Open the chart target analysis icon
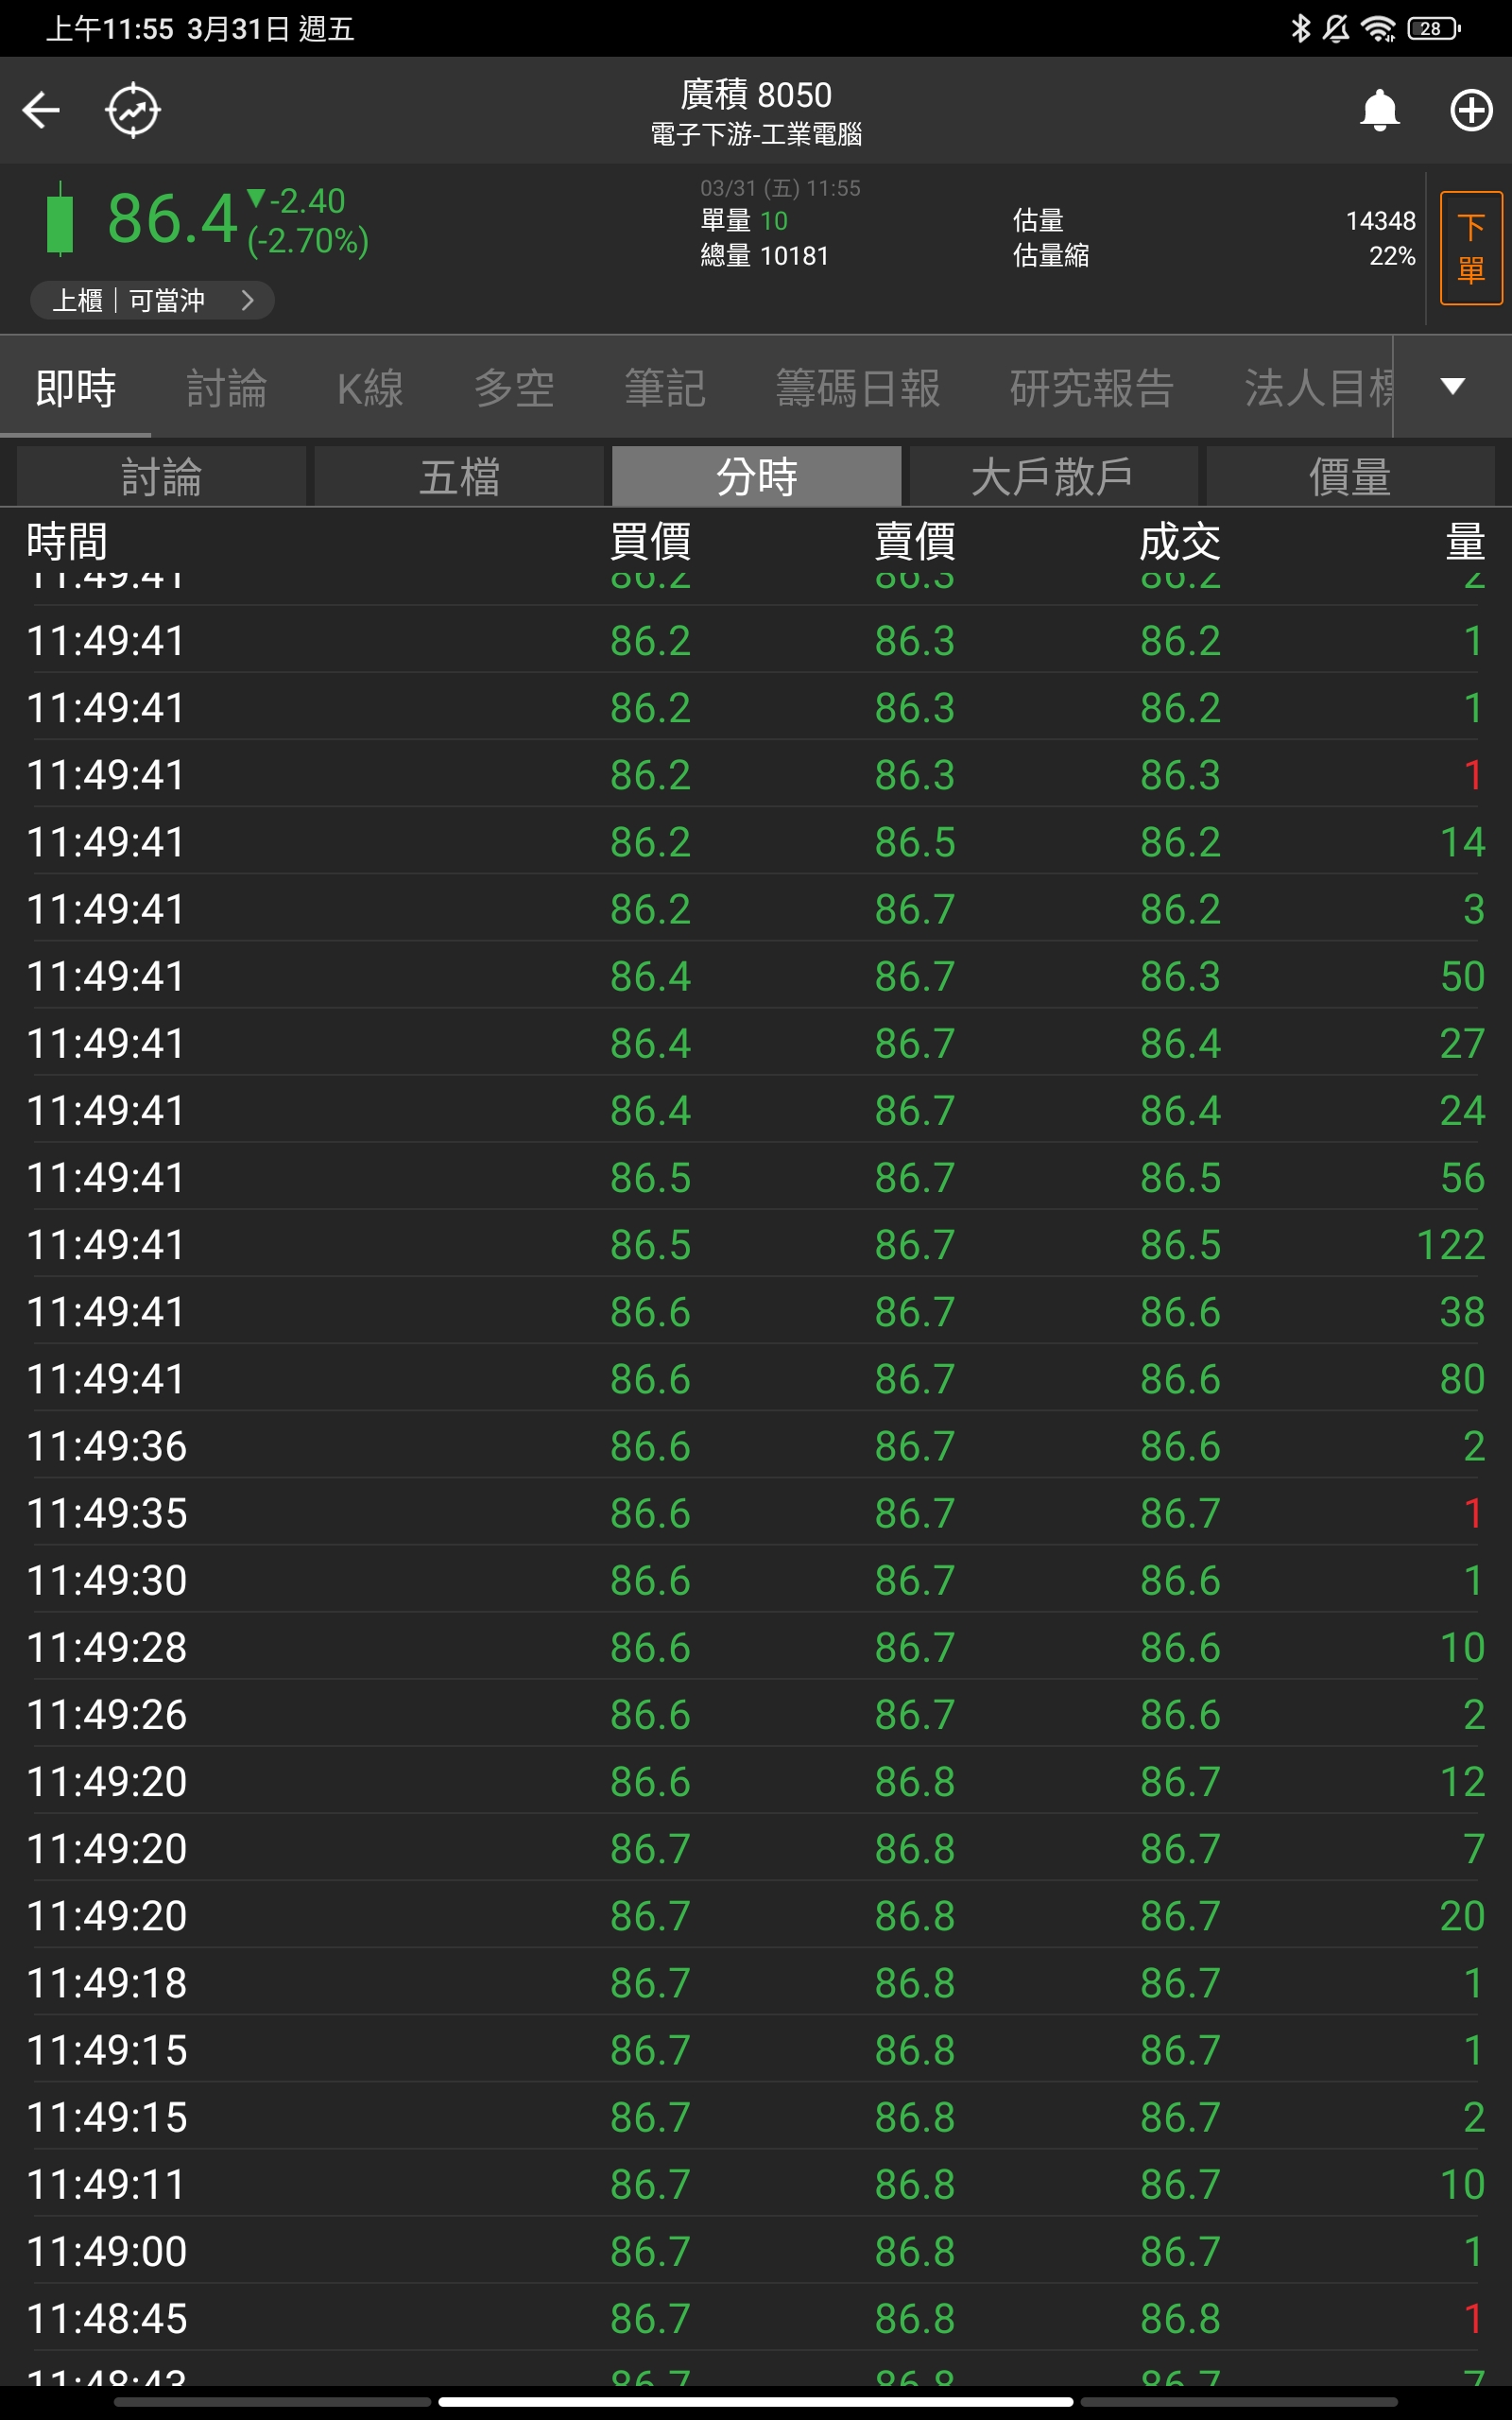 133,110
